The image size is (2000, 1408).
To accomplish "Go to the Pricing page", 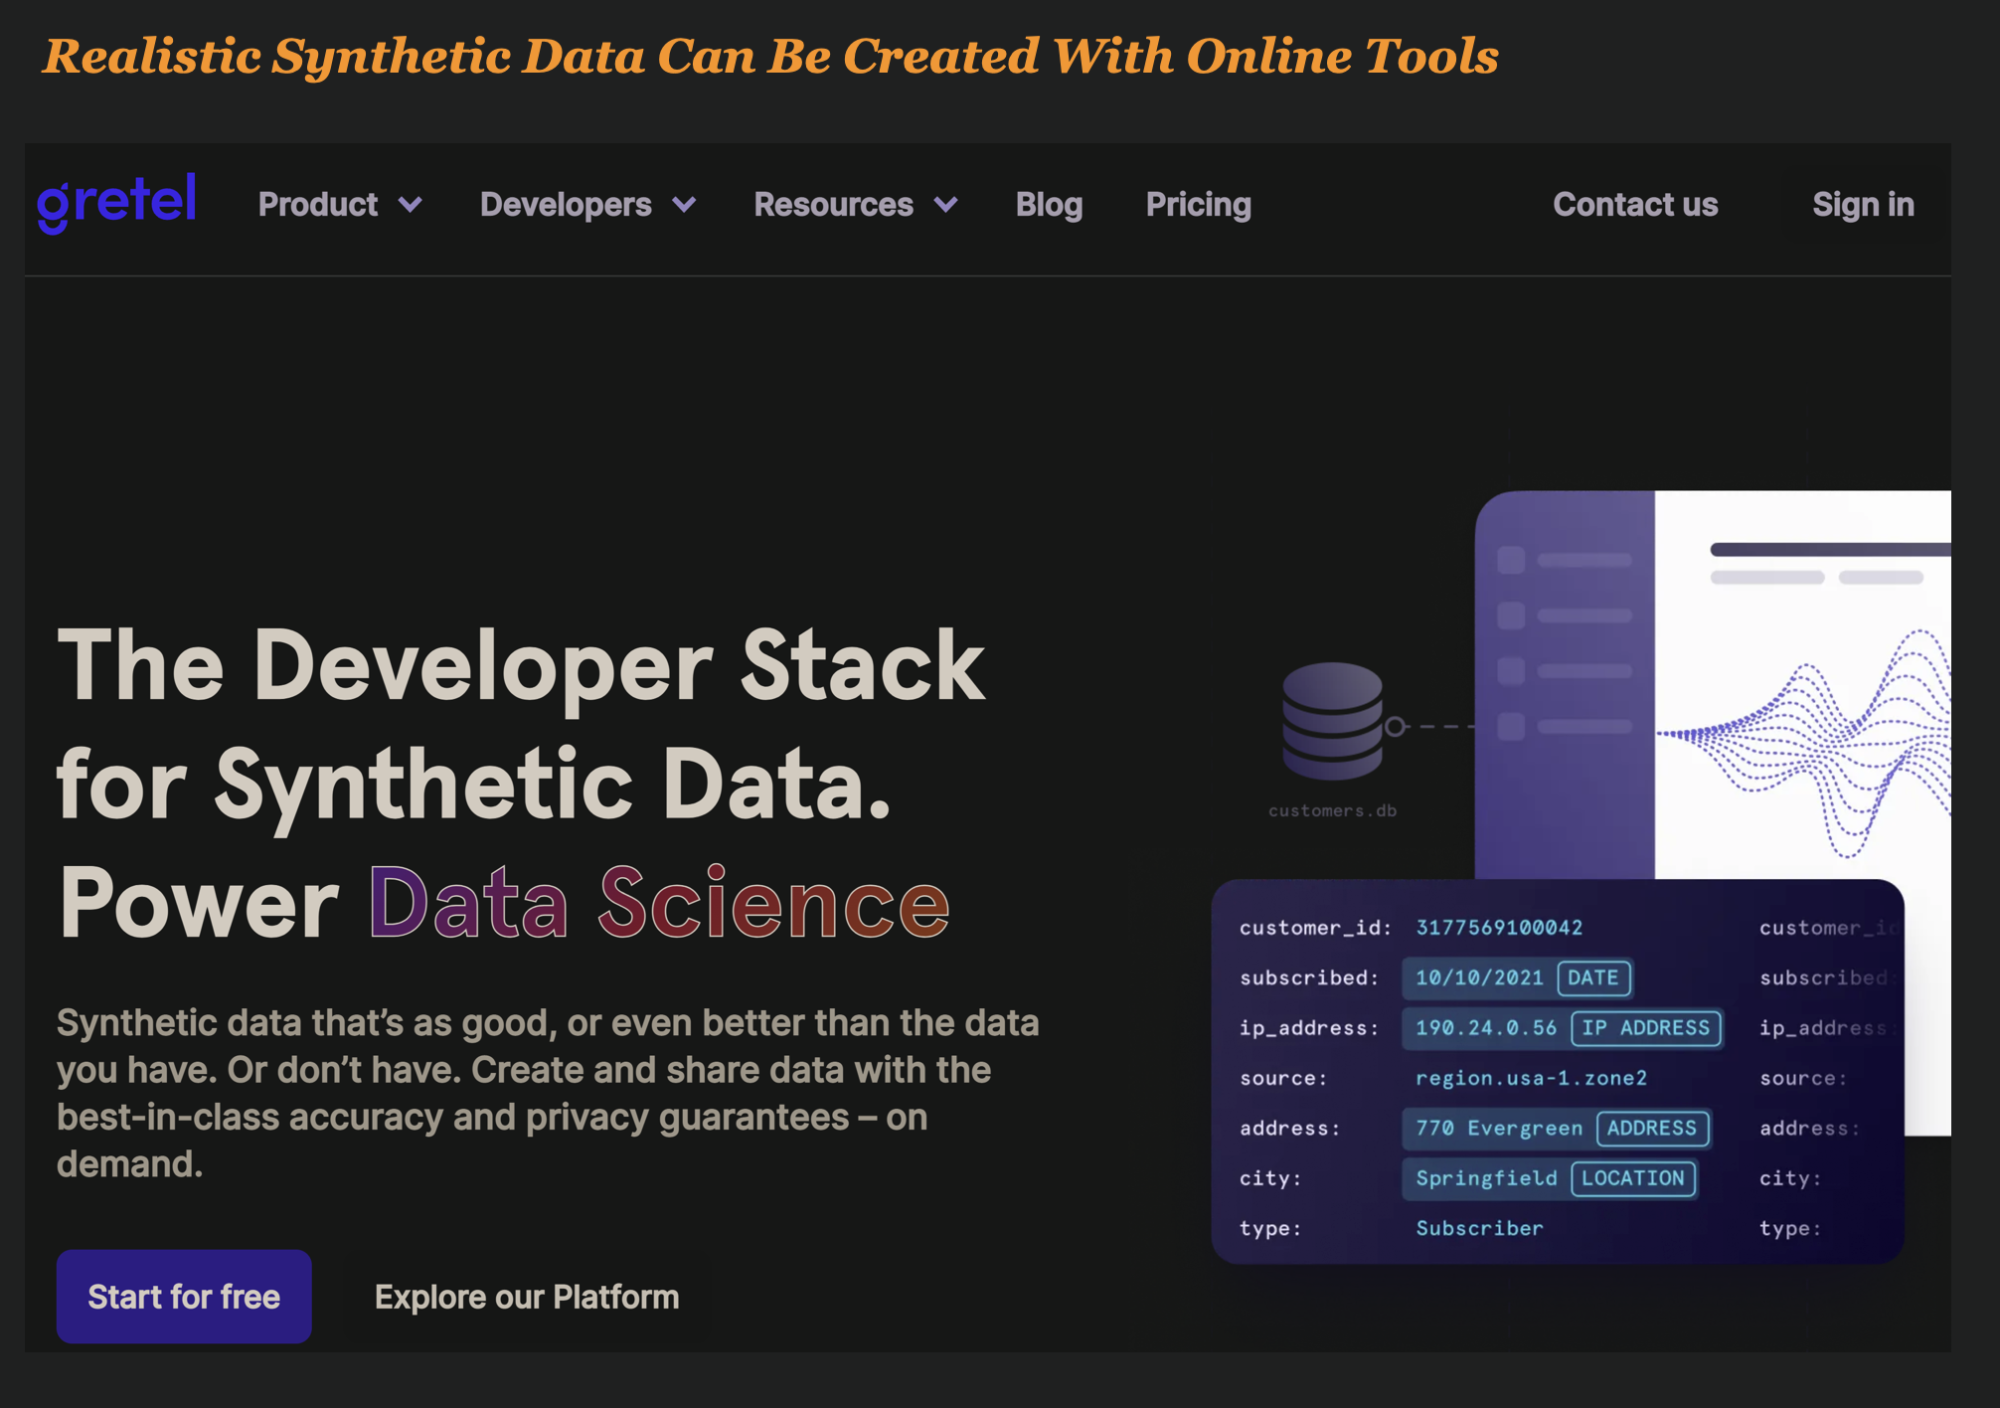I will coord(1198,205).
